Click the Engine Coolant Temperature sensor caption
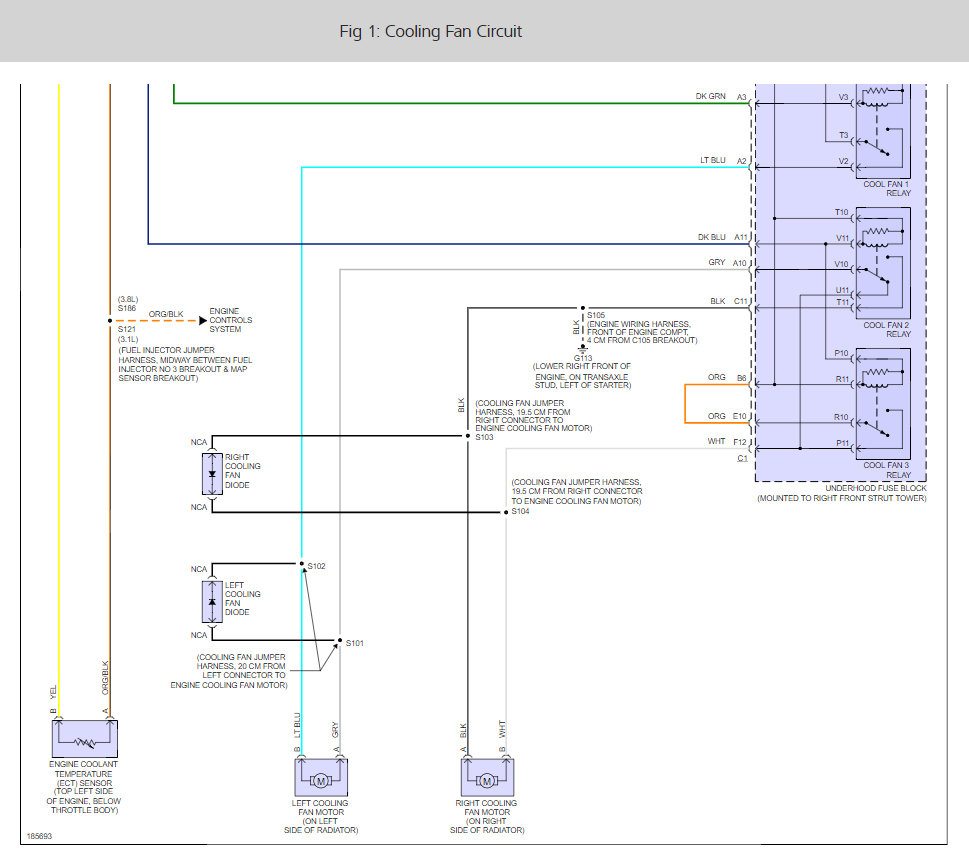The image size is (969, 861). pos(84,787)
